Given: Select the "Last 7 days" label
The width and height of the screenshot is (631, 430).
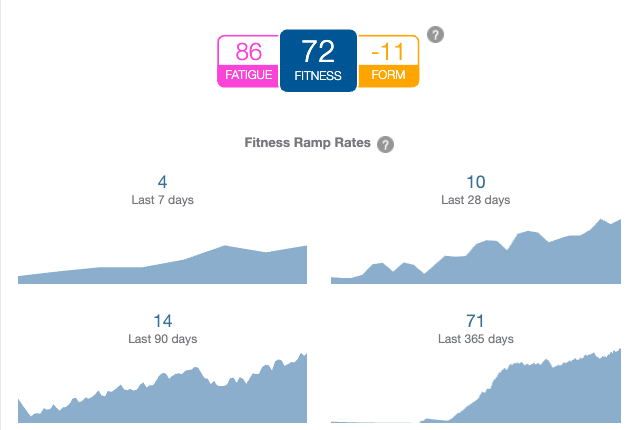Looking at the screenshot, I should [x=162, y=200].
